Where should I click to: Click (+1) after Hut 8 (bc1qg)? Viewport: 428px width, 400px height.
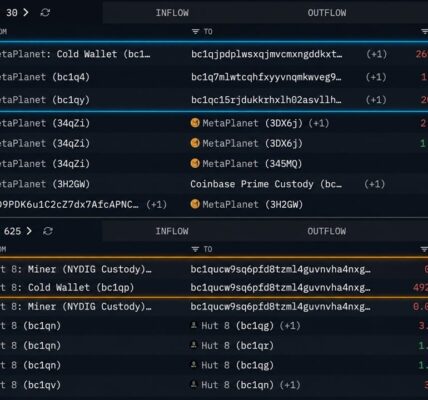coord(290,326)
